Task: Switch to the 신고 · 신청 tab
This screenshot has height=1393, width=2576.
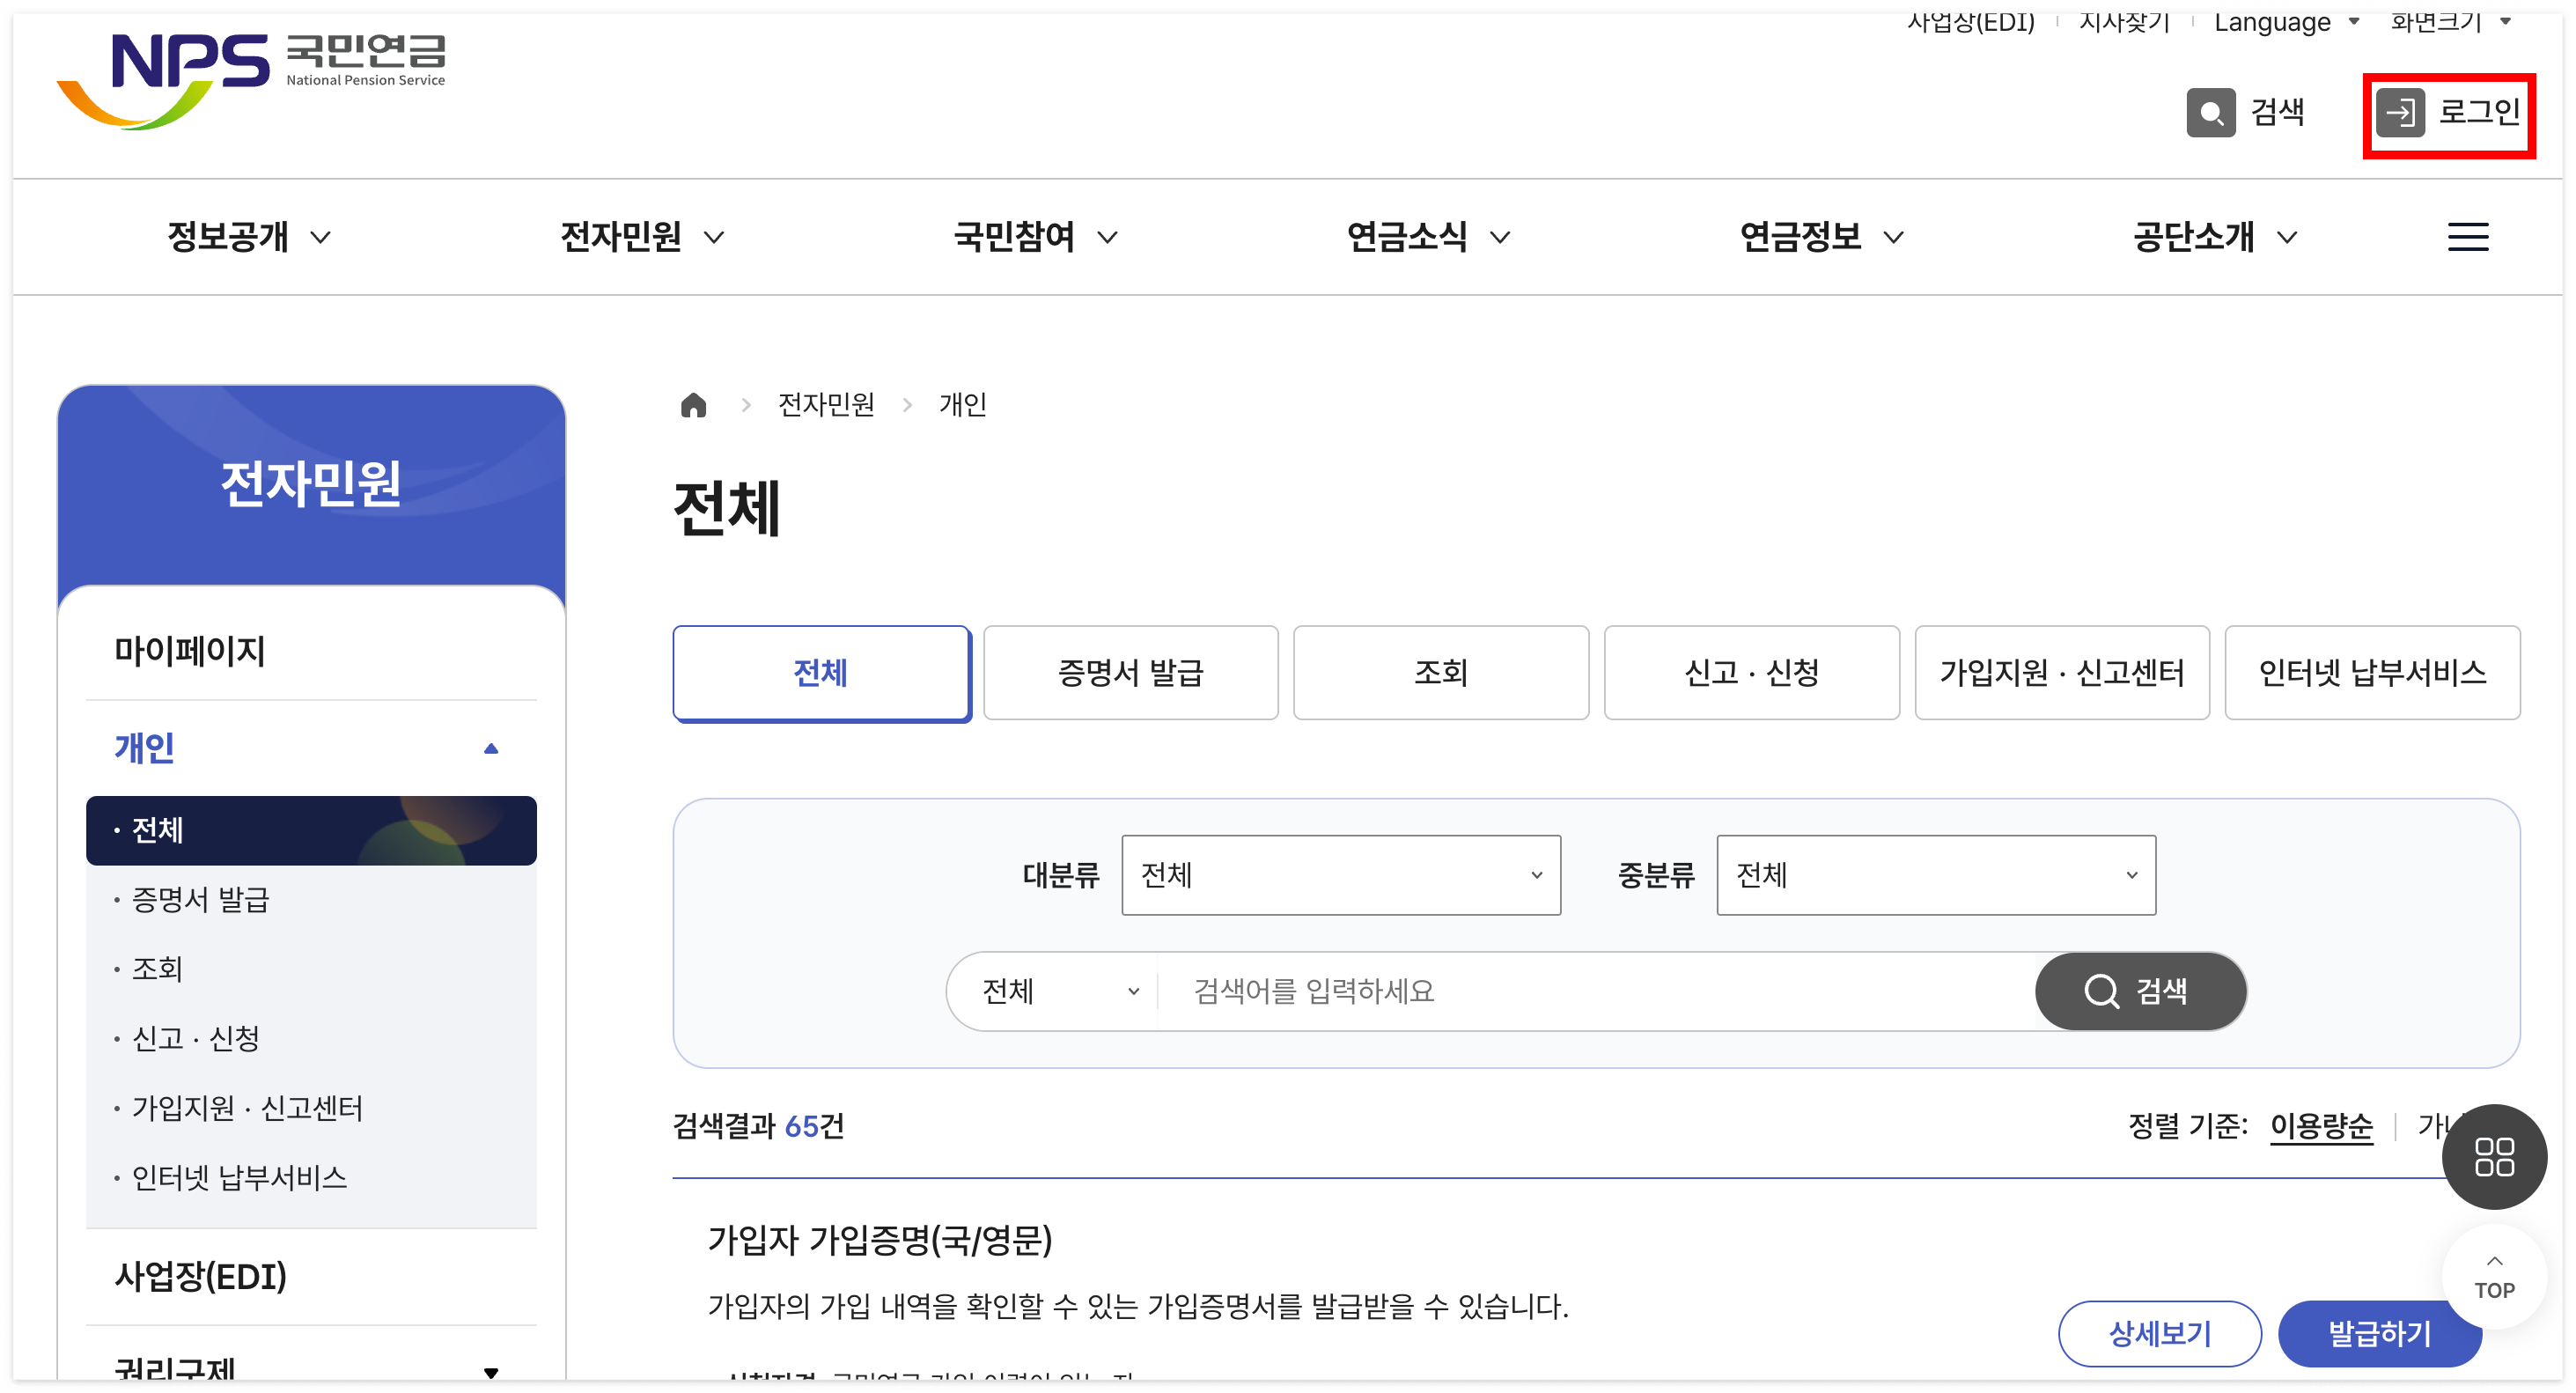Action: pyautogui.click(x=1751, y=673)
